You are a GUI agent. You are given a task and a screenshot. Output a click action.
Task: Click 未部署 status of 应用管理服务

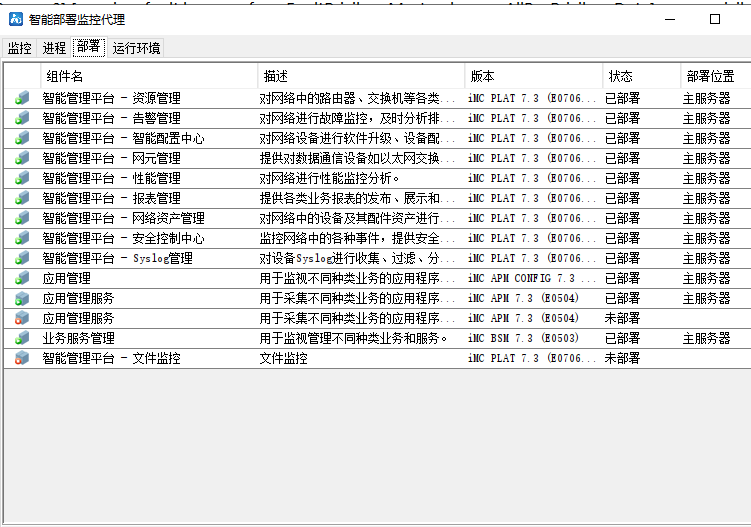pyautogui.click(x=622, y=318)
